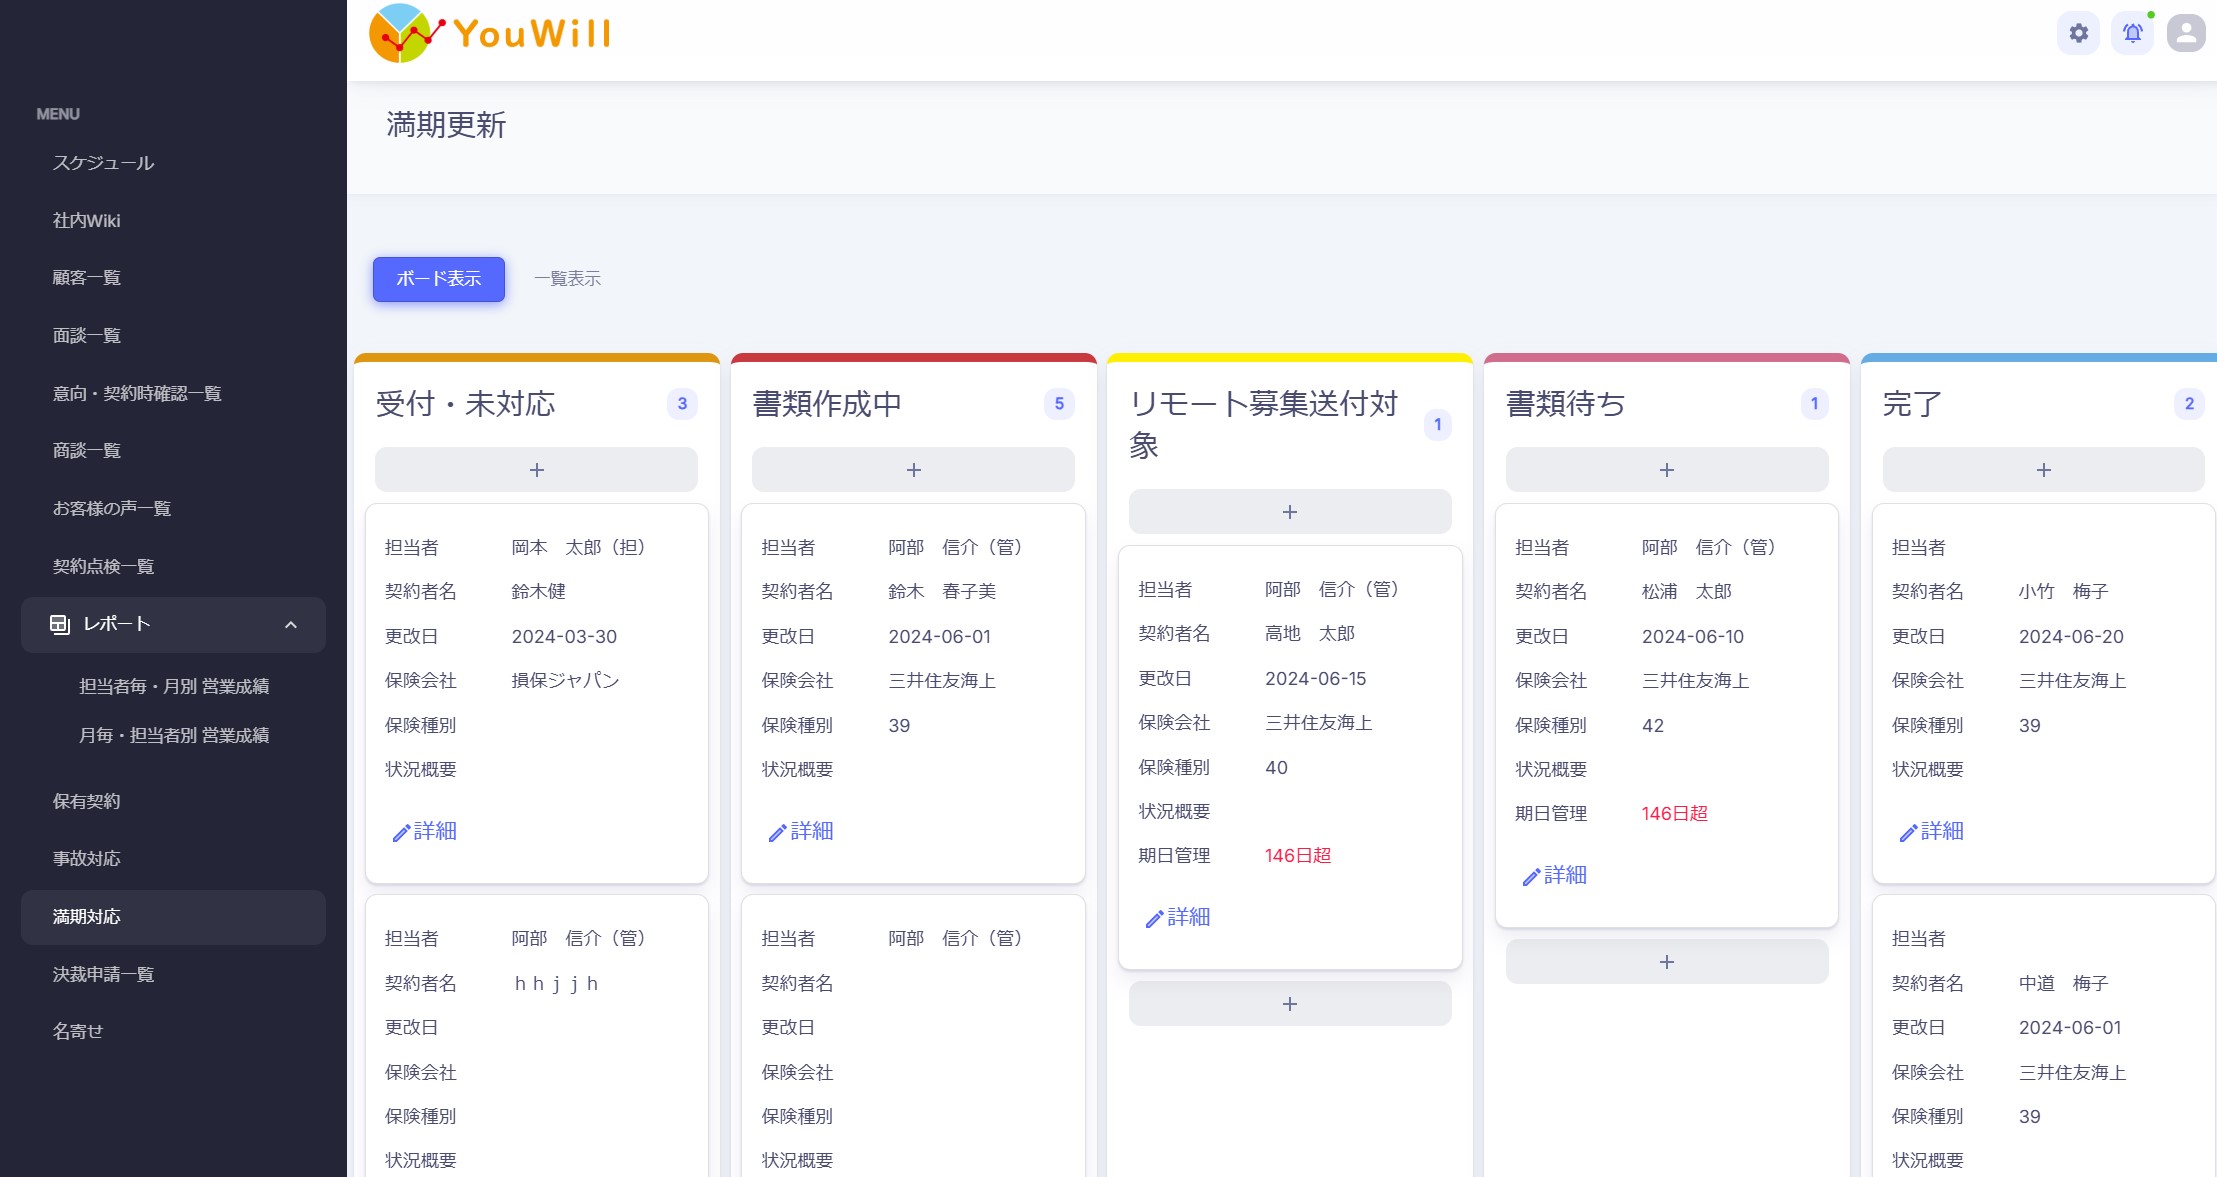Click count badge 5 on 書類作成中
The image size is (2217, 1177).
(1059, 404)
